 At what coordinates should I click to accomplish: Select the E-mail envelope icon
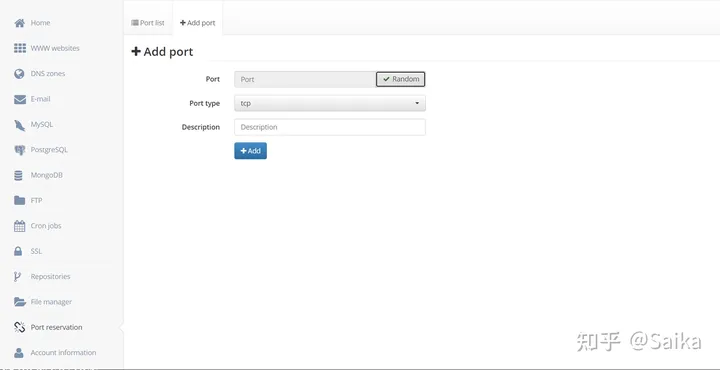[20, 99]
